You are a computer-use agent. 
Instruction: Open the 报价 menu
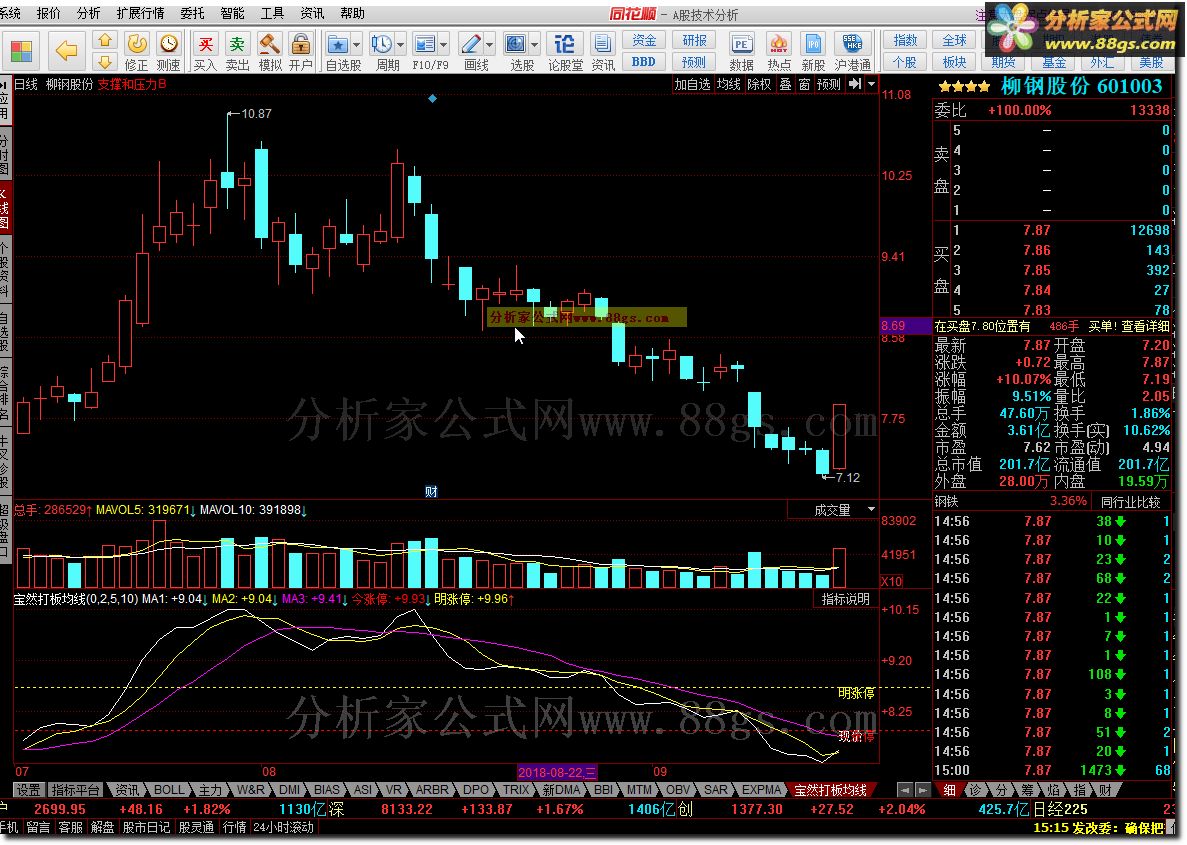[48, 13]
